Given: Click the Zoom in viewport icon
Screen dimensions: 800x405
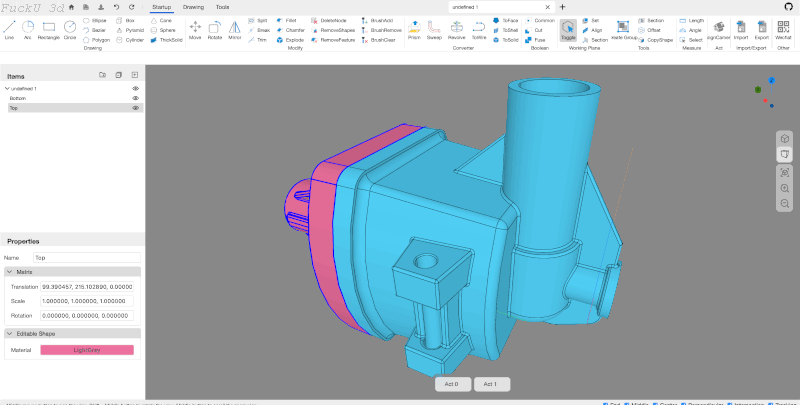Looking at the screenshot, I should (785, 188).
